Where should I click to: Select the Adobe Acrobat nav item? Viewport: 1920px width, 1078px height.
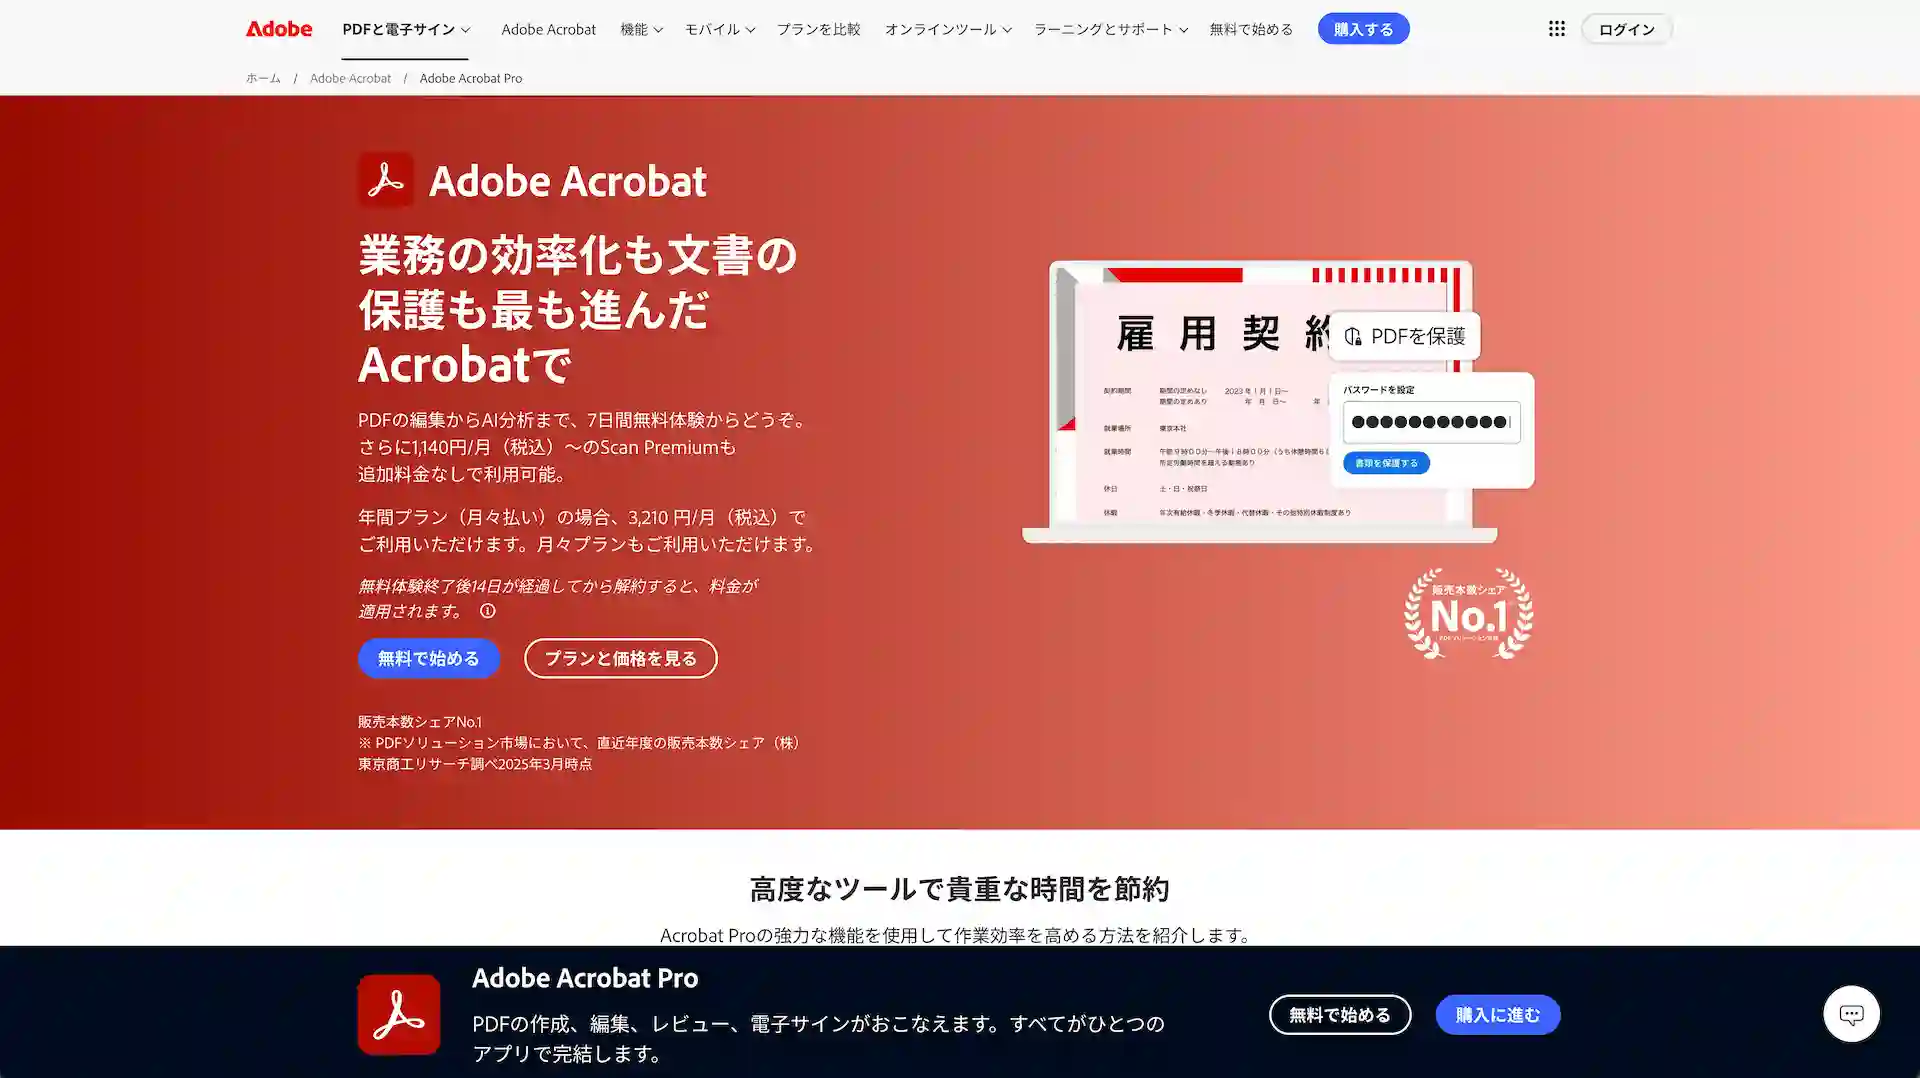coord(548,29)
